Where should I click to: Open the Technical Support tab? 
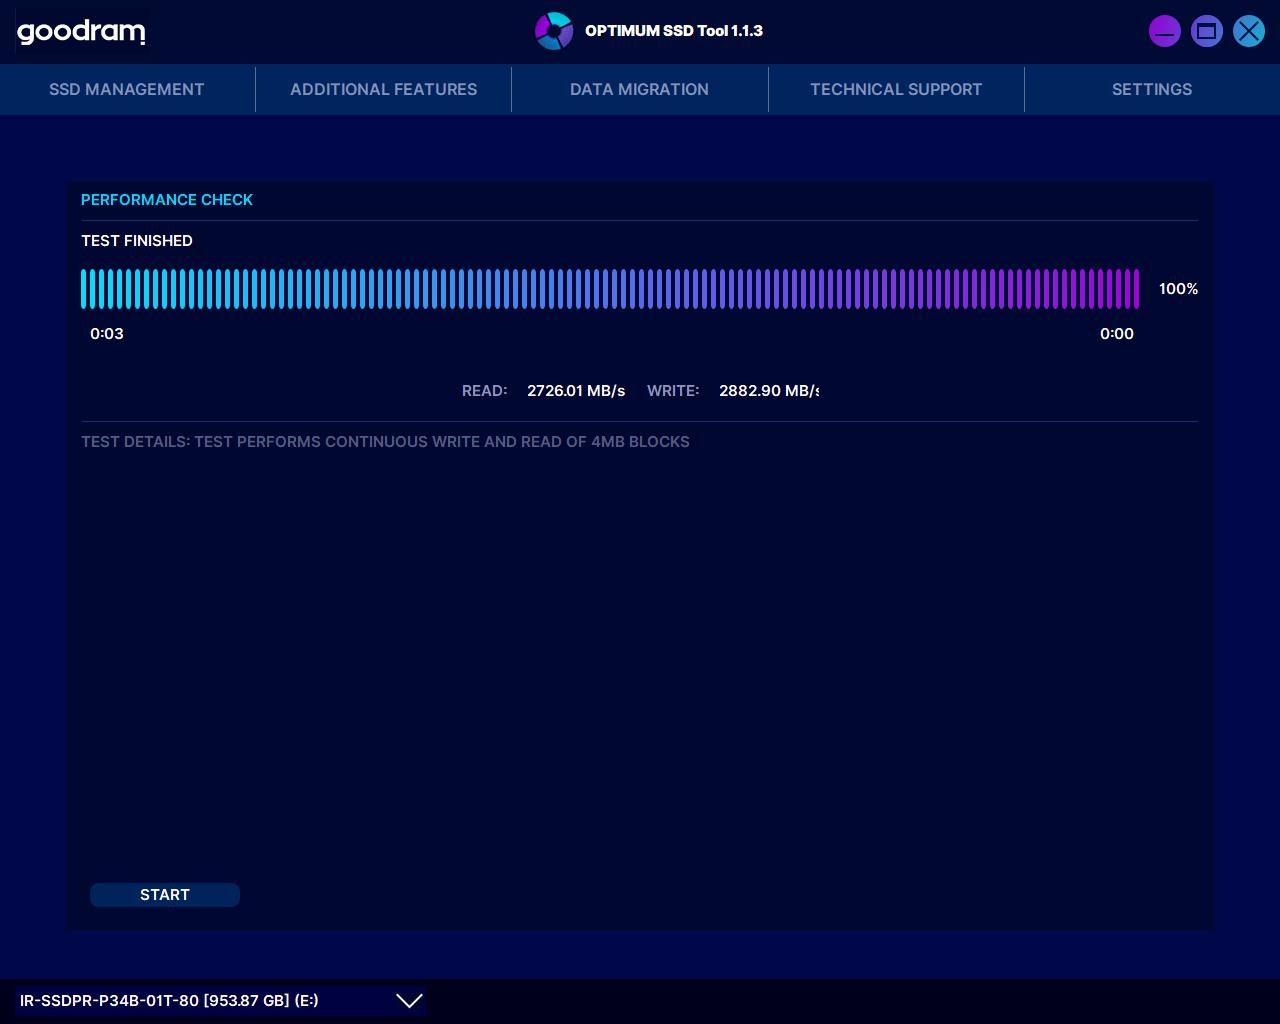pos(896,89)
